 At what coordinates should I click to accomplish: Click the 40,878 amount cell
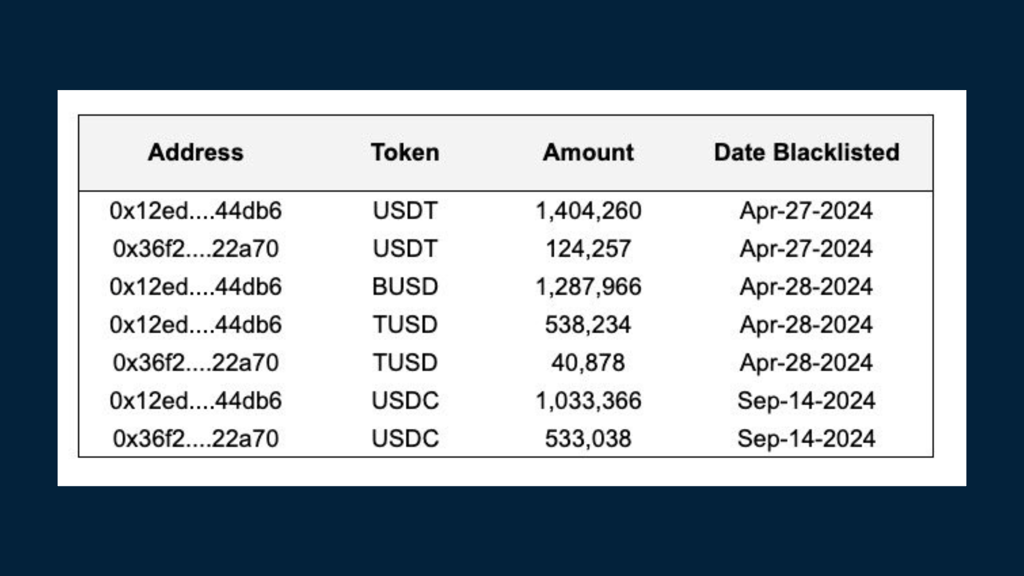coord(588,362)
